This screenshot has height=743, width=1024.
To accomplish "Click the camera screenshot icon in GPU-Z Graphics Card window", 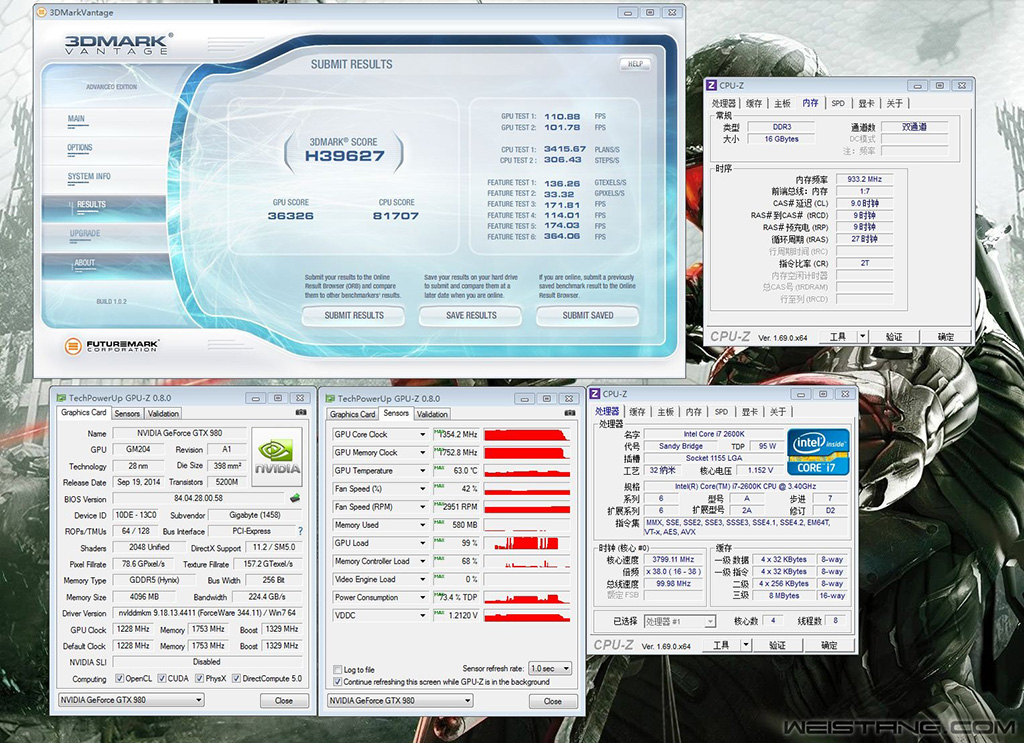I will click(x=301, y=412).
